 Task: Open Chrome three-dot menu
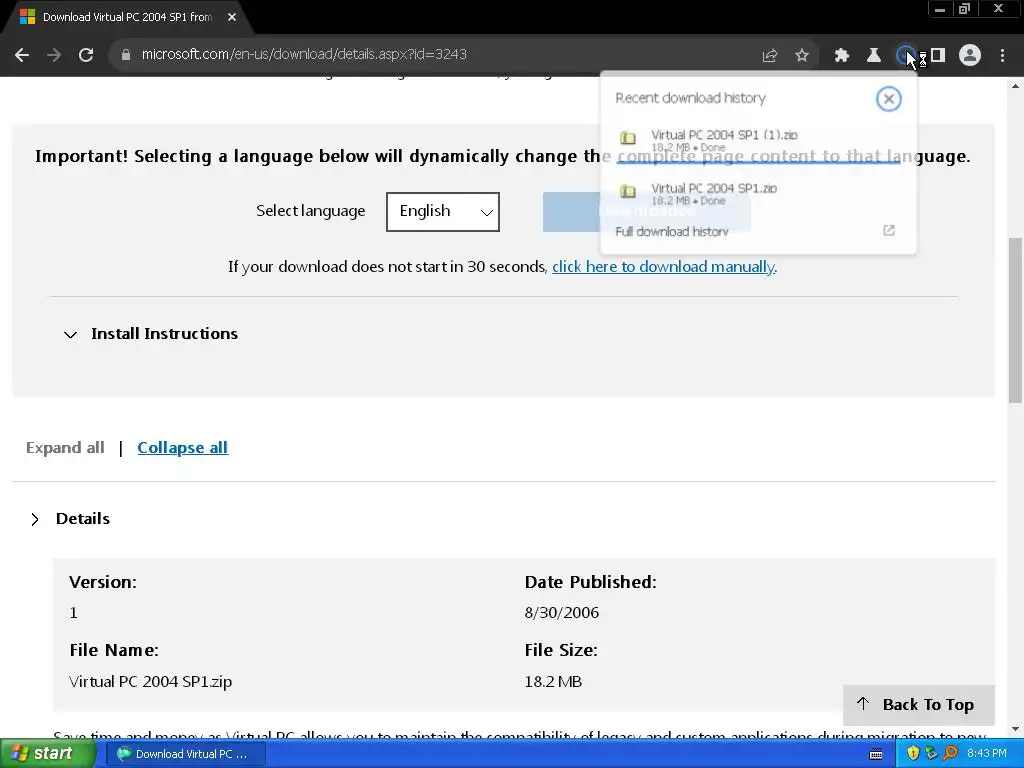click(x=1002, y=56)
